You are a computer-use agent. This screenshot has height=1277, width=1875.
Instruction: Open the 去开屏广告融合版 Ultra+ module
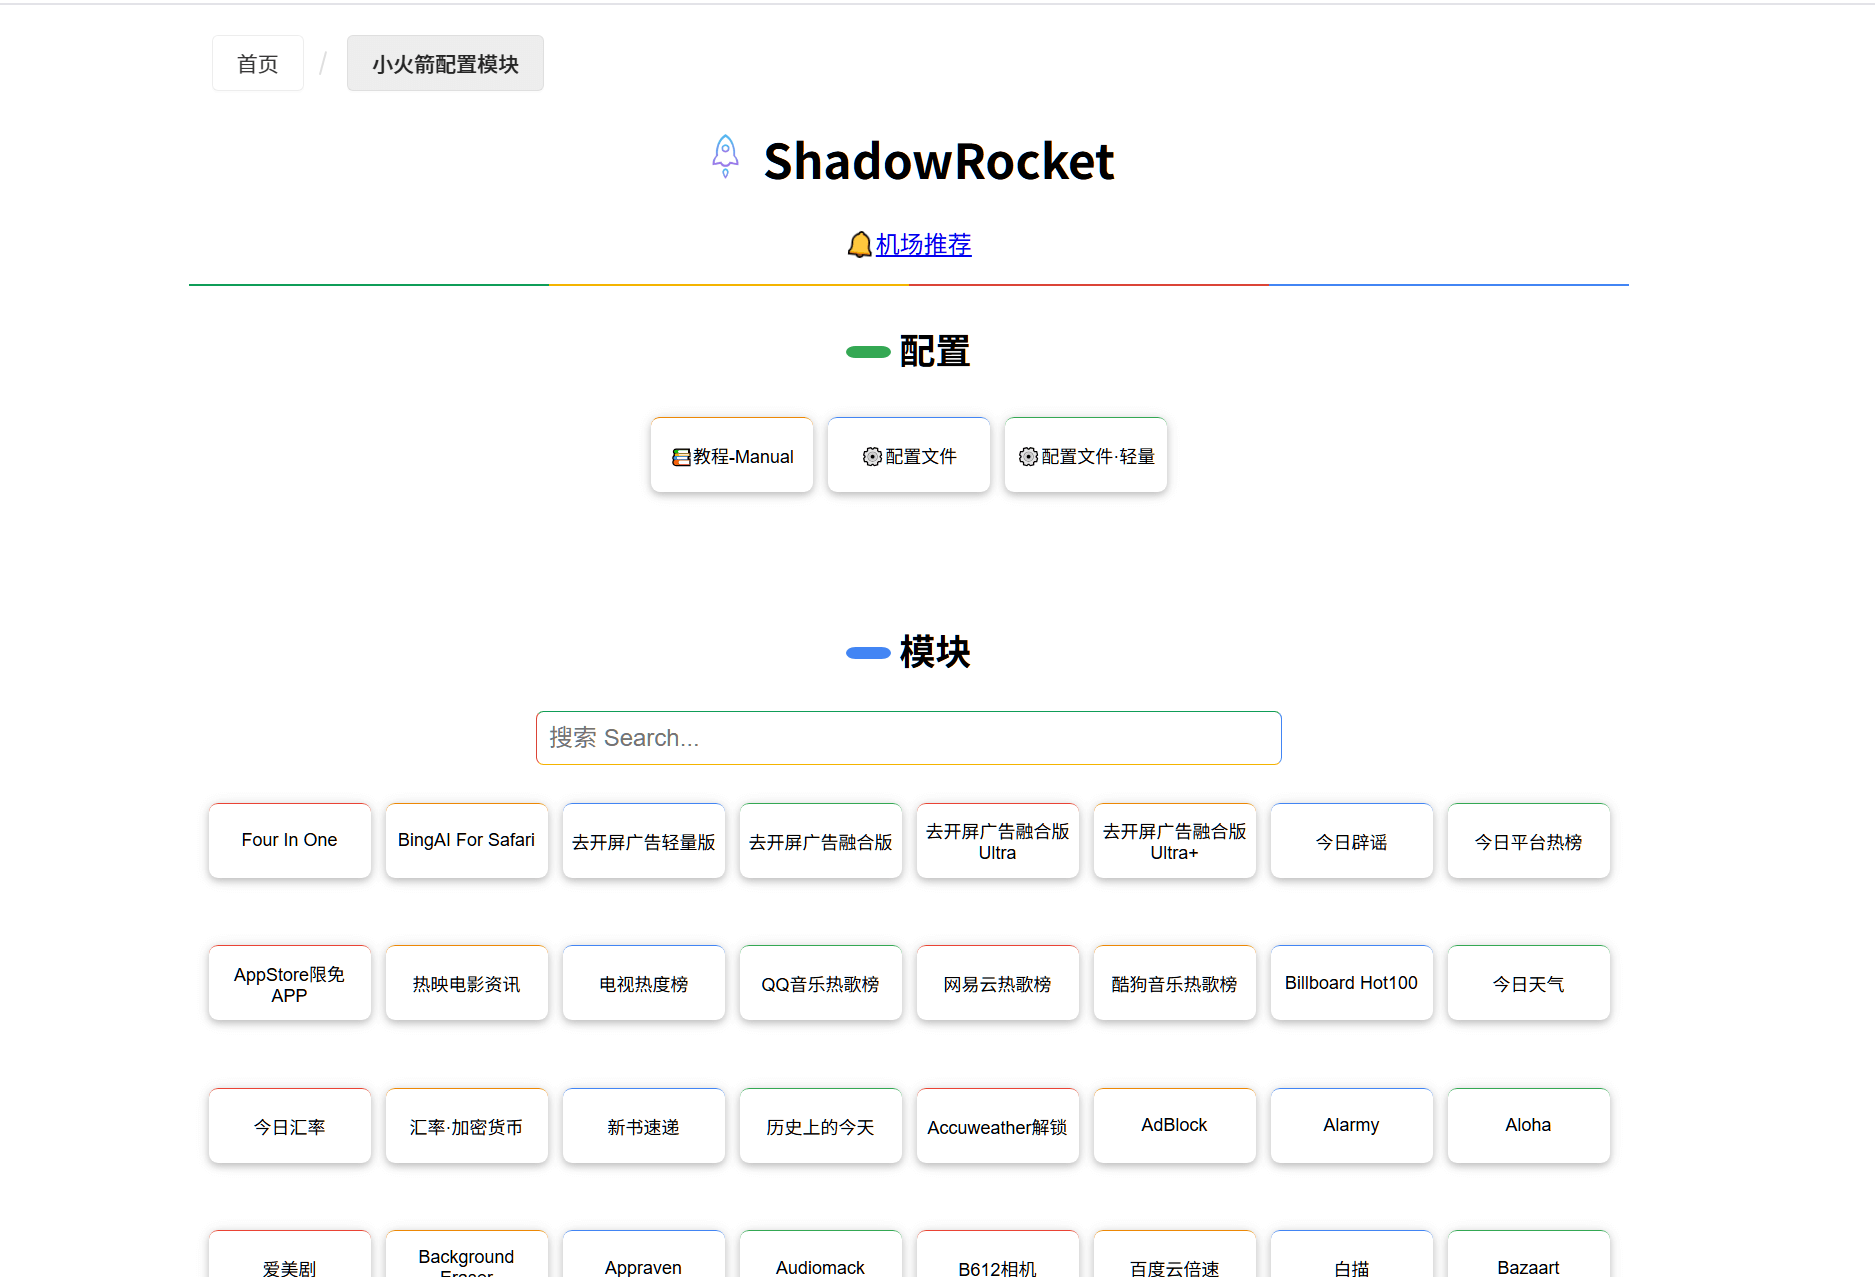pos(1175,841)
